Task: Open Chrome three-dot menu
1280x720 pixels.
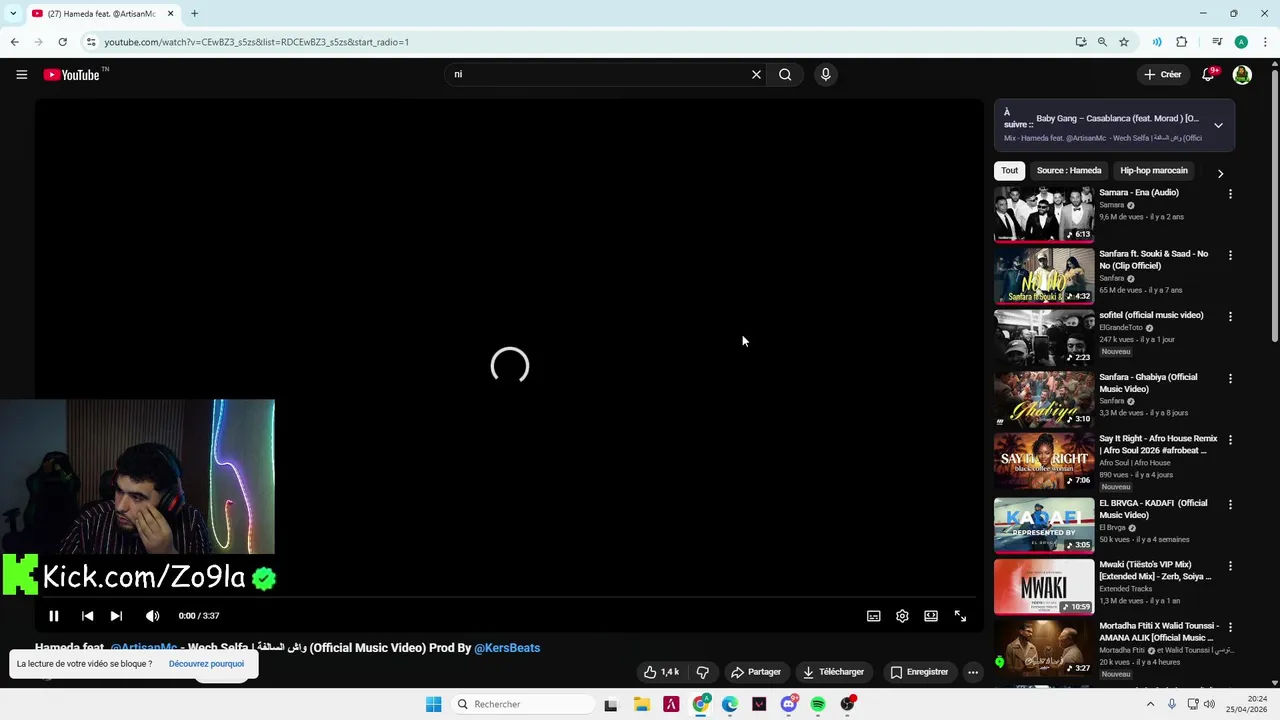Action: pyautogui.click(x=1265, y=42)
